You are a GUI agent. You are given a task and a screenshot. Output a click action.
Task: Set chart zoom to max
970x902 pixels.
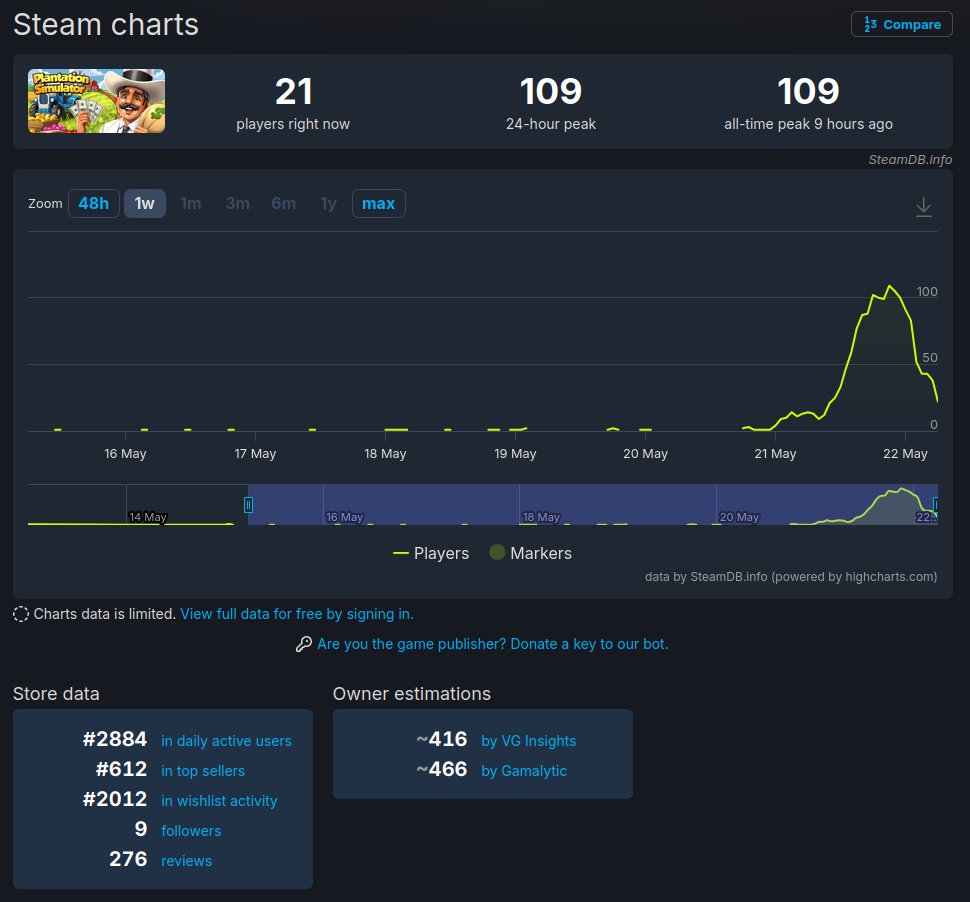pos(379,204)
